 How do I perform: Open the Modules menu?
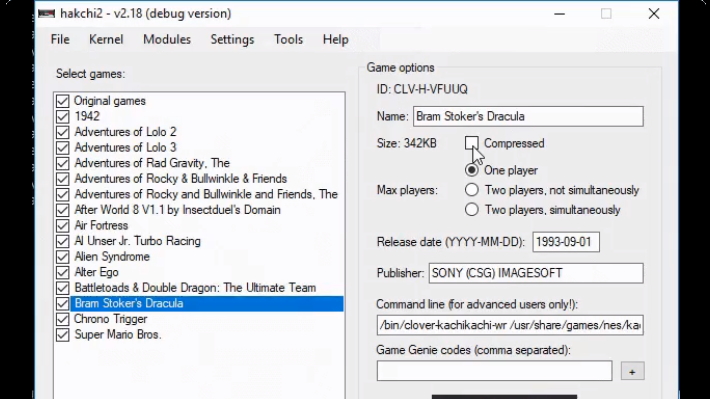(x=167, y=39)
